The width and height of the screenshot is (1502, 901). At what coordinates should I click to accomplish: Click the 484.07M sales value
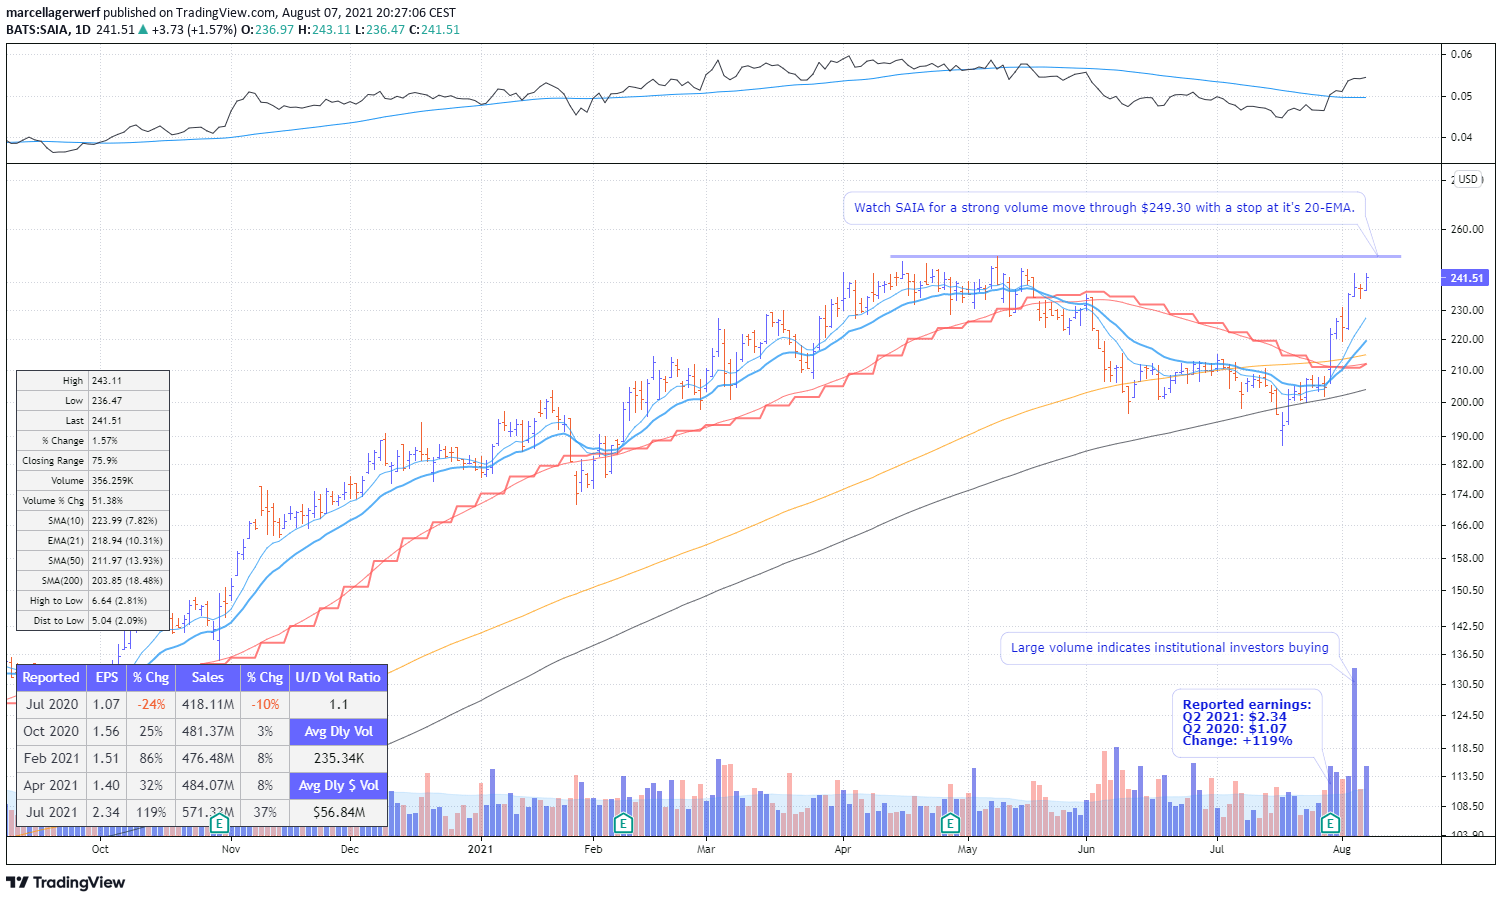click(x=208, y=786)
